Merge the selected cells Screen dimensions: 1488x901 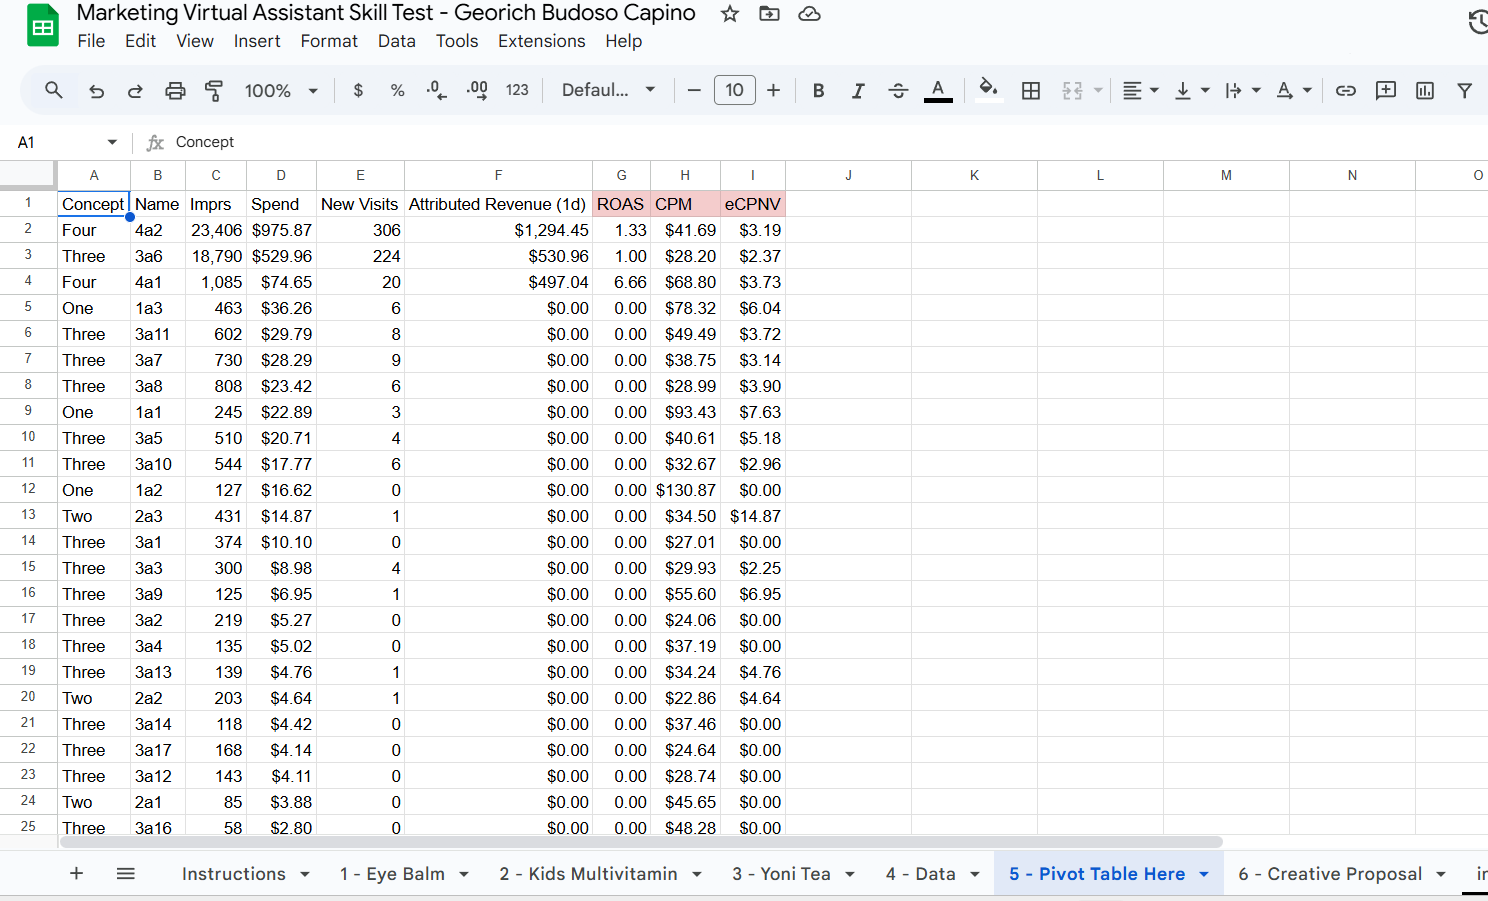coord(1072,91)
